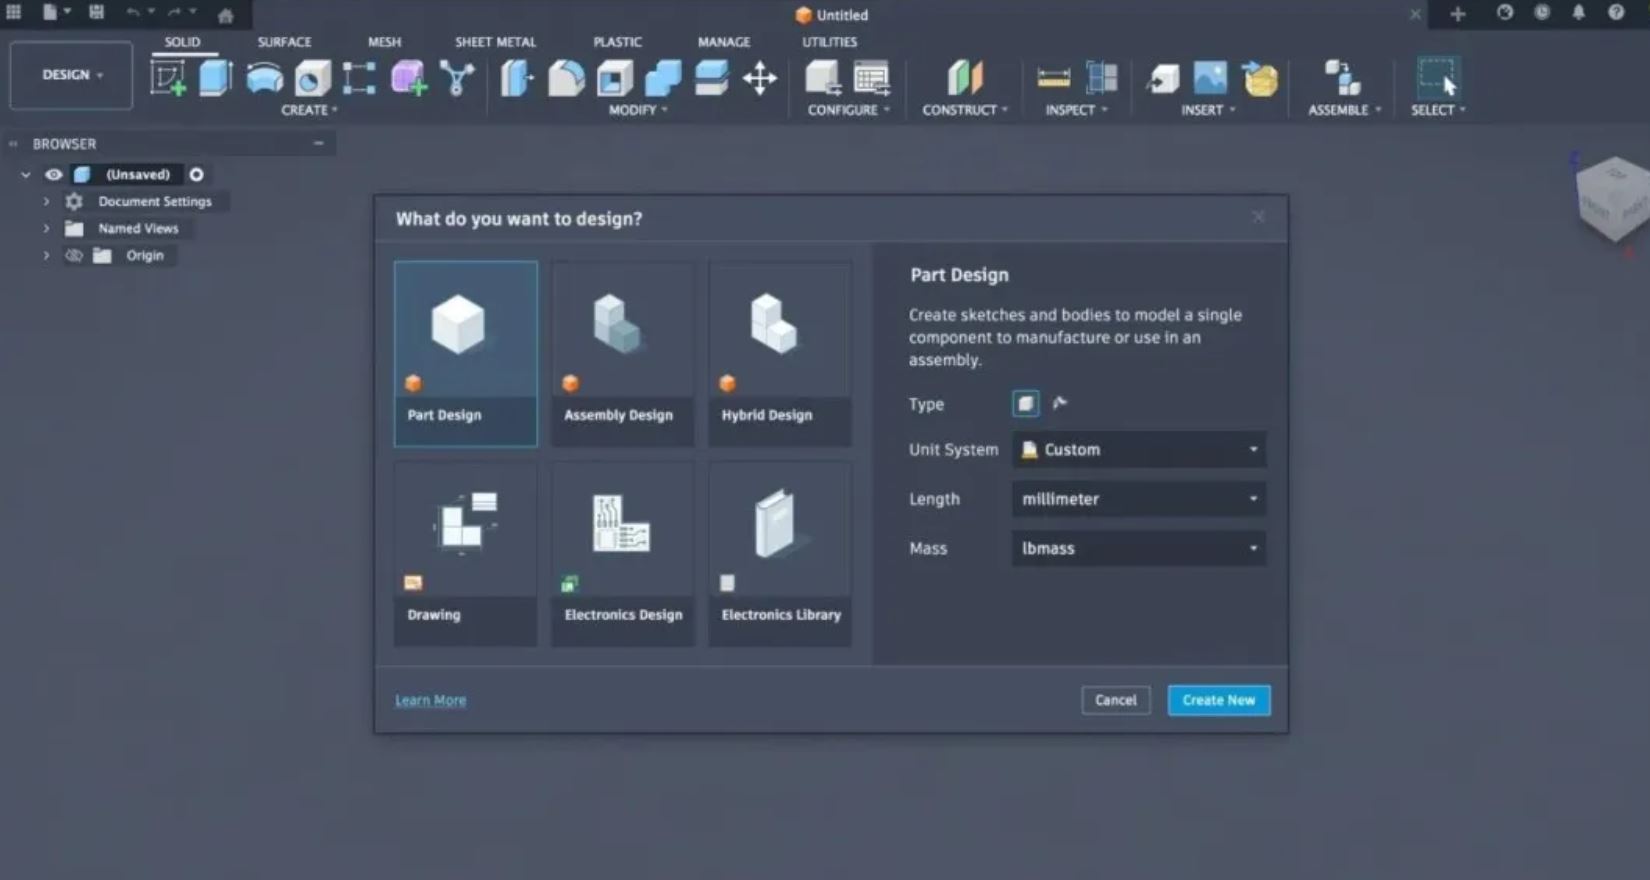Toggle visibility eye of Unsaved component

click(54, 174)
